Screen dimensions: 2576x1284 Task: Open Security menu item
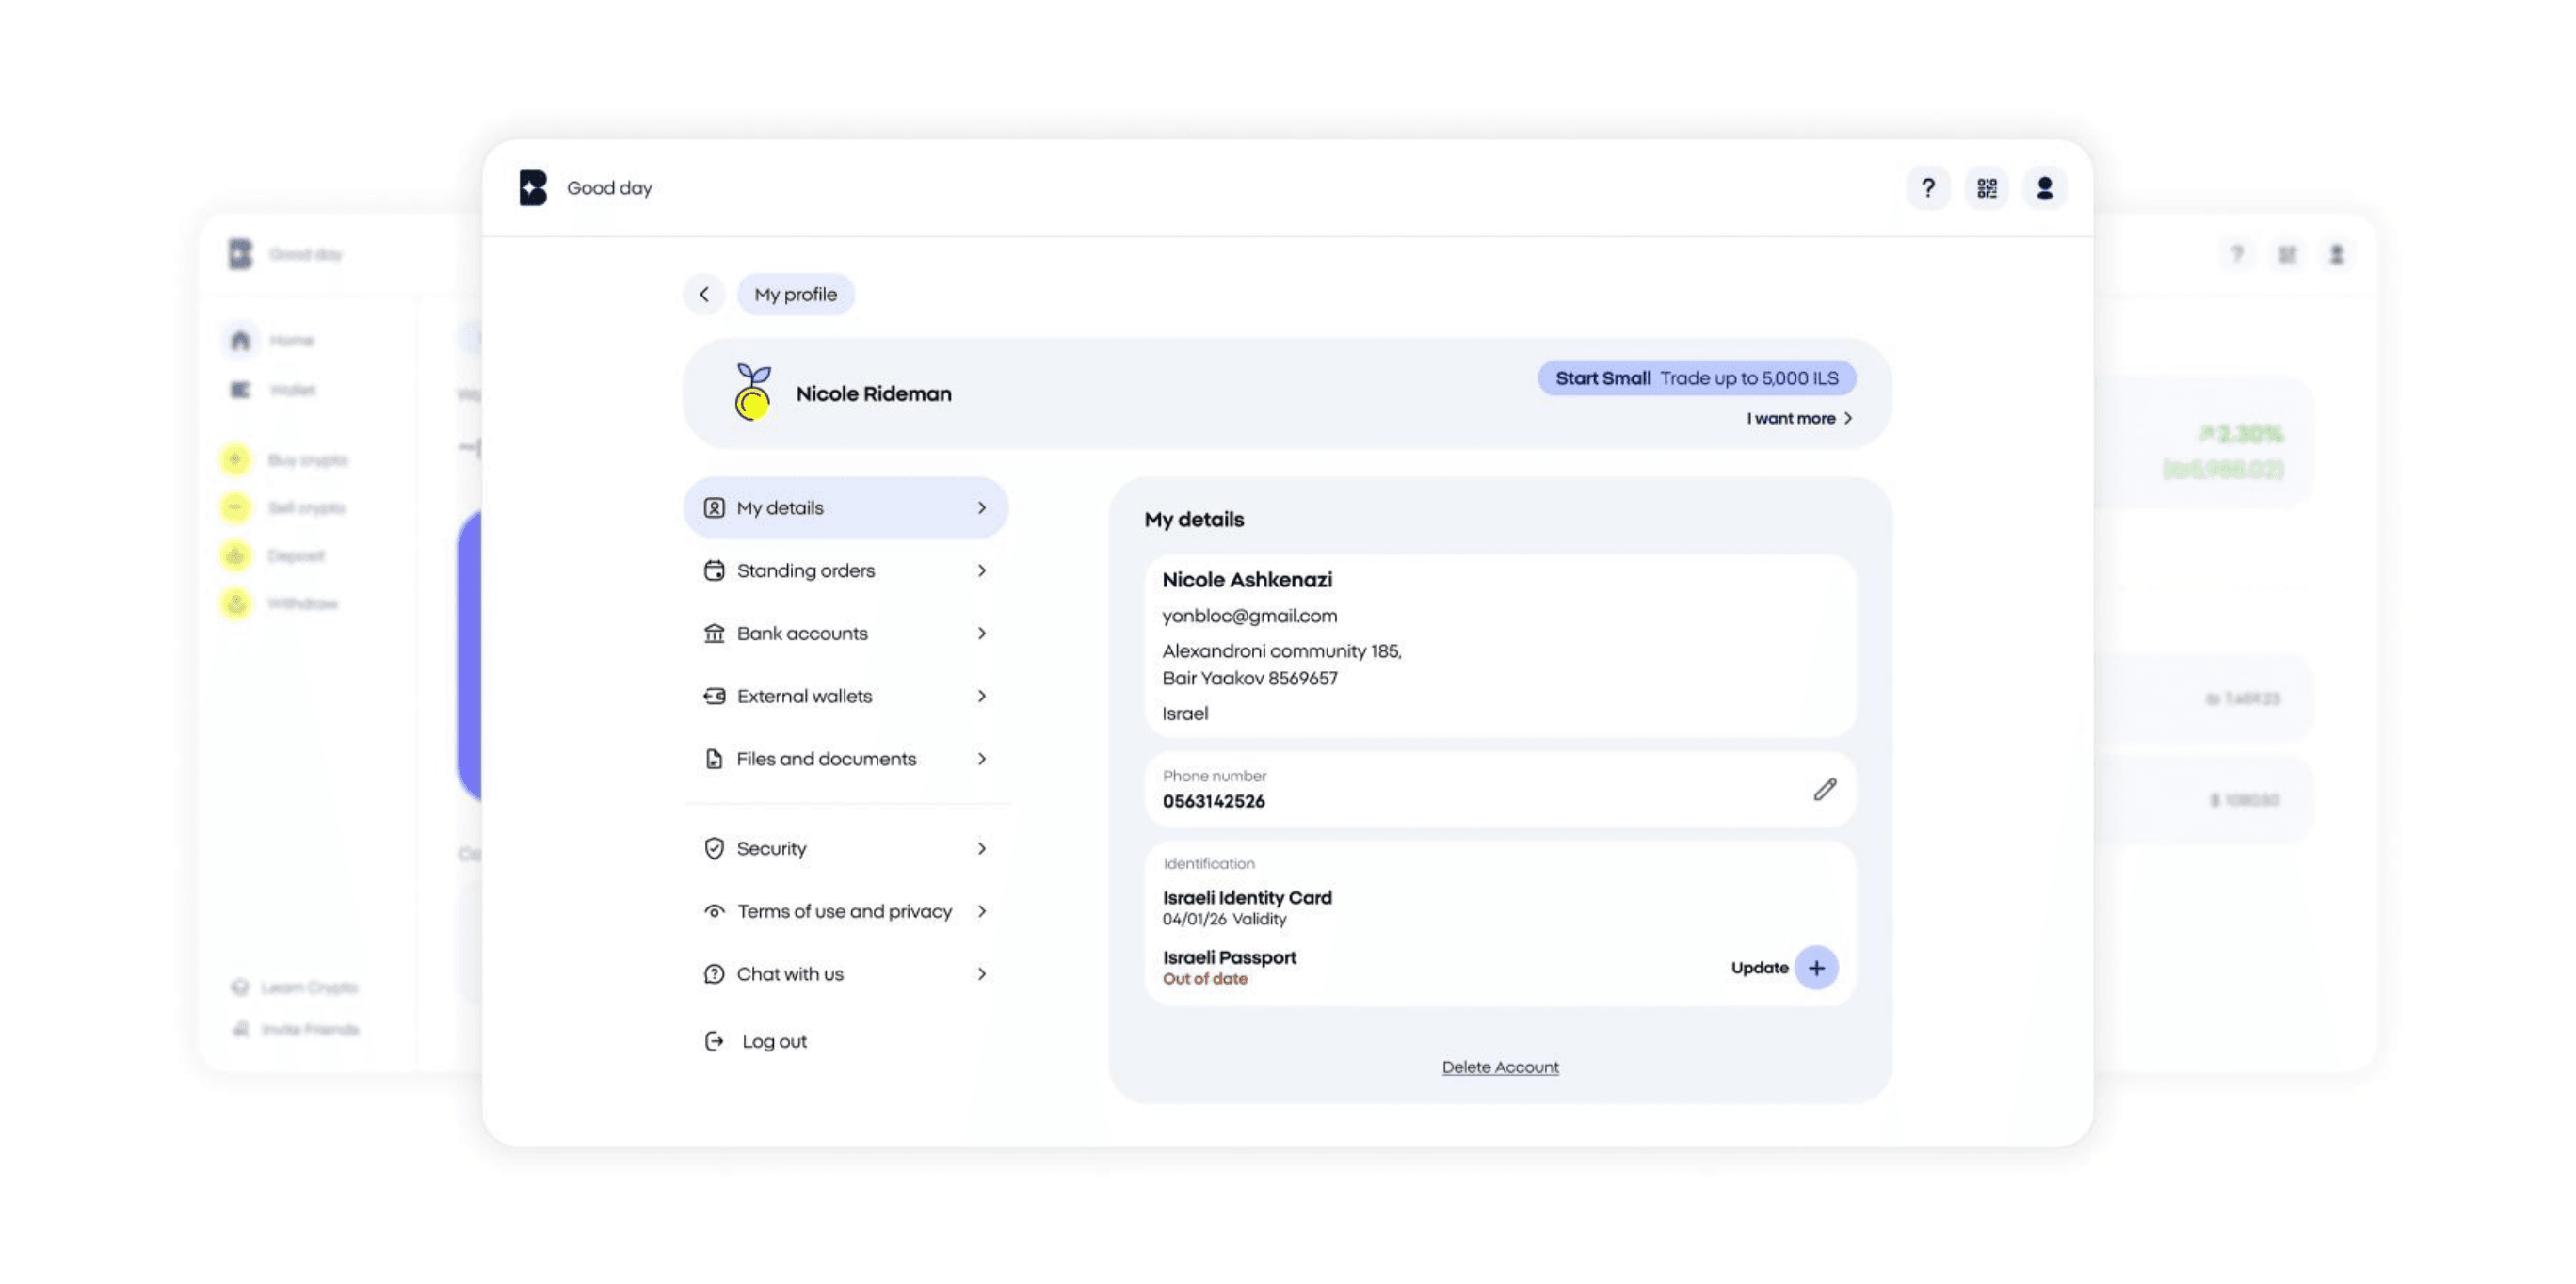(x=845, y=849)
